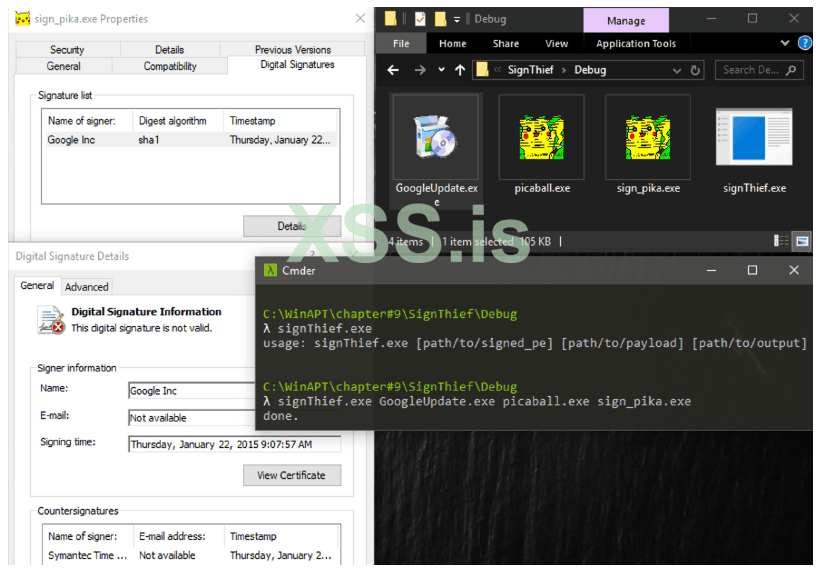This screenshot has height=568, width=816.
Task: Click the Manage contextual tab
Action: (x=626, y=21)
